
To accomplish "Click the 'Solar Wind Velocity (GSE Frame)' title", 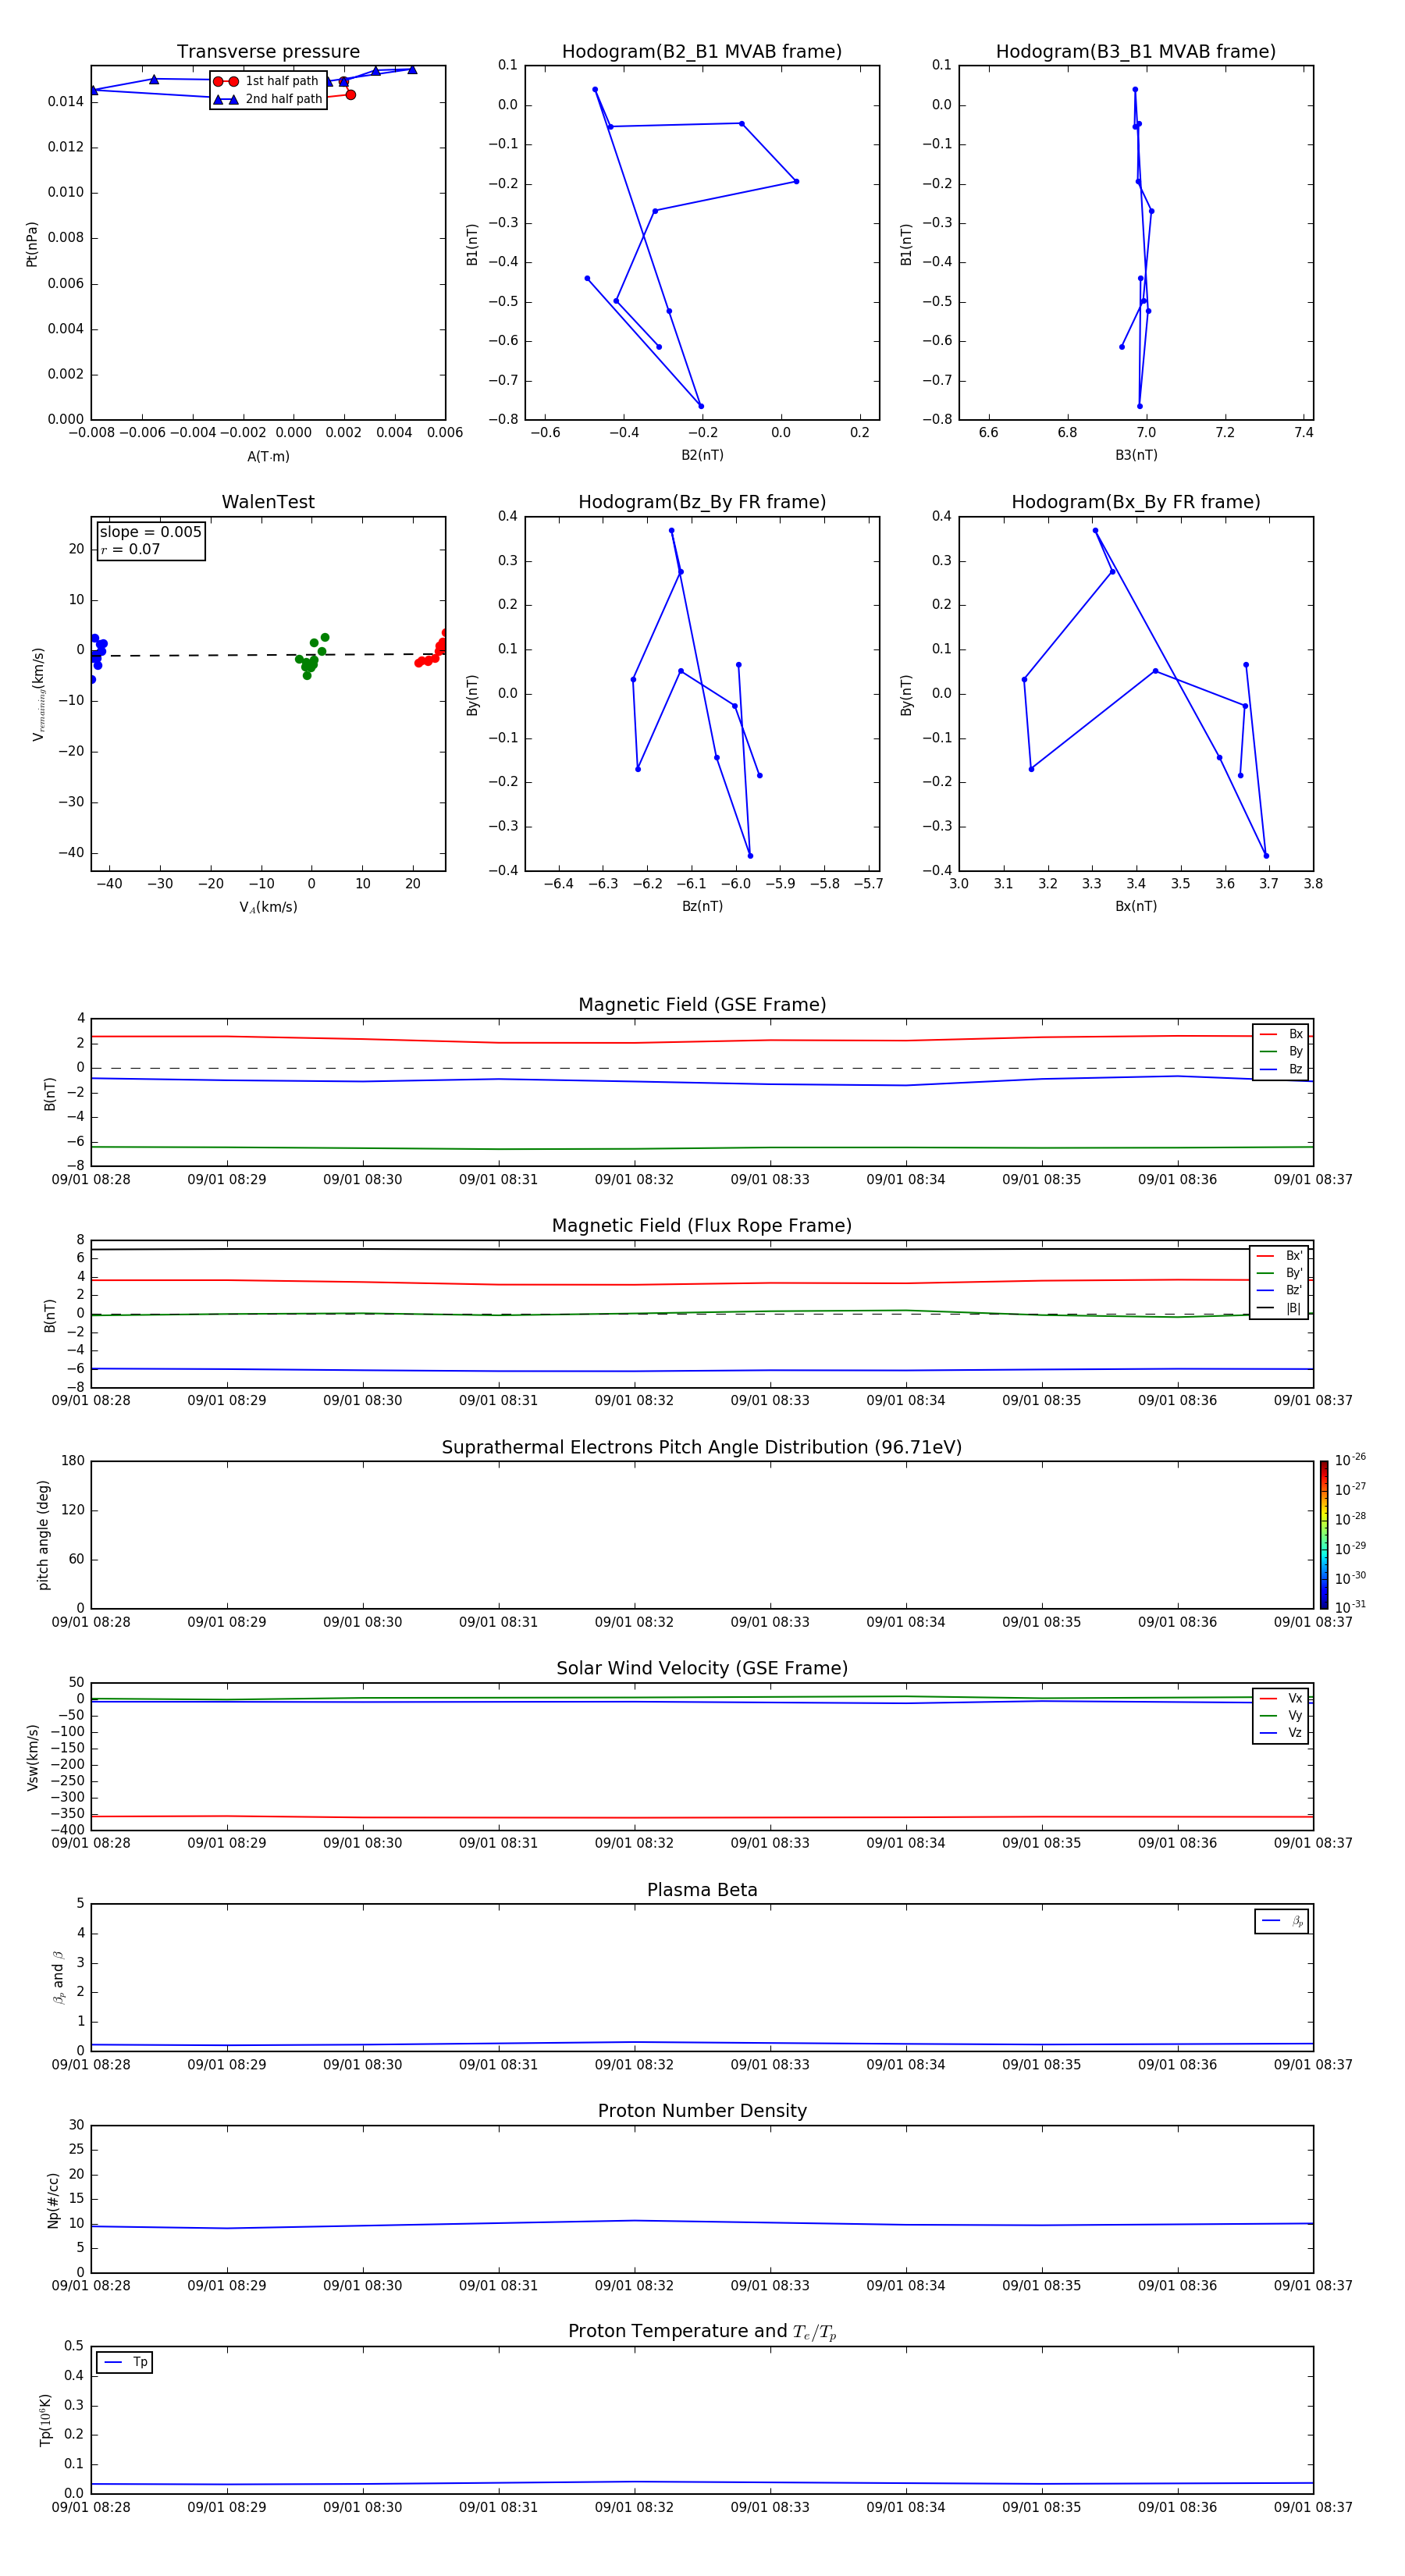I will (x=702, y=1668).
